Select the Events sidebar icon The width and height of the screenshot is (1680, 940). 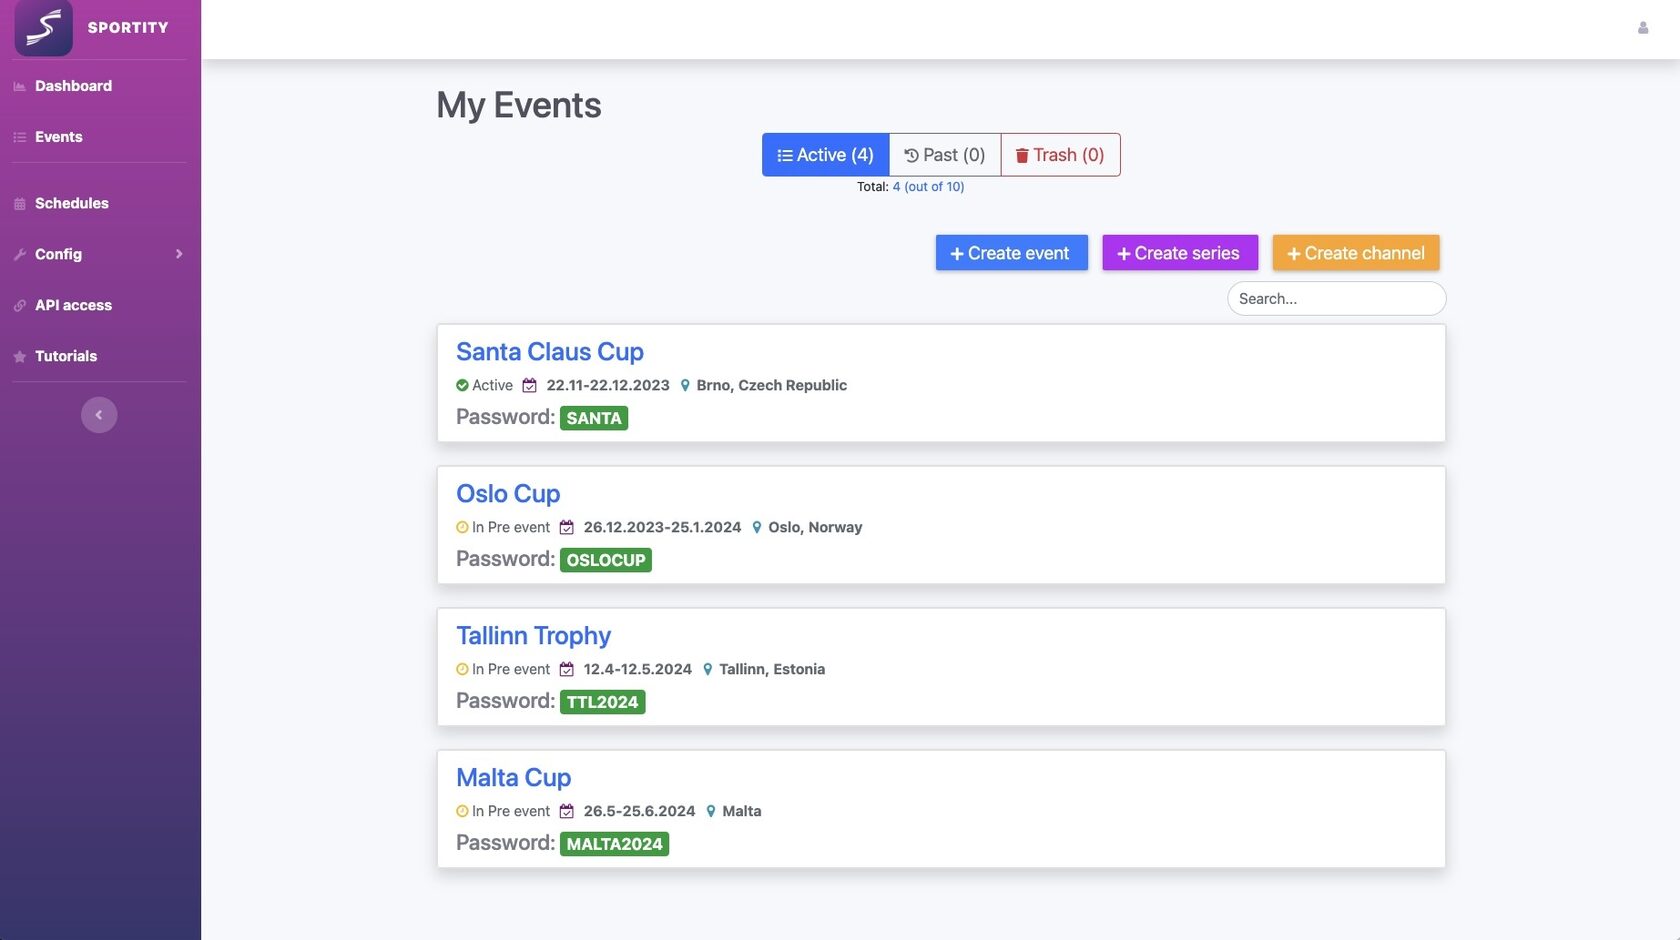pos(18,137)
